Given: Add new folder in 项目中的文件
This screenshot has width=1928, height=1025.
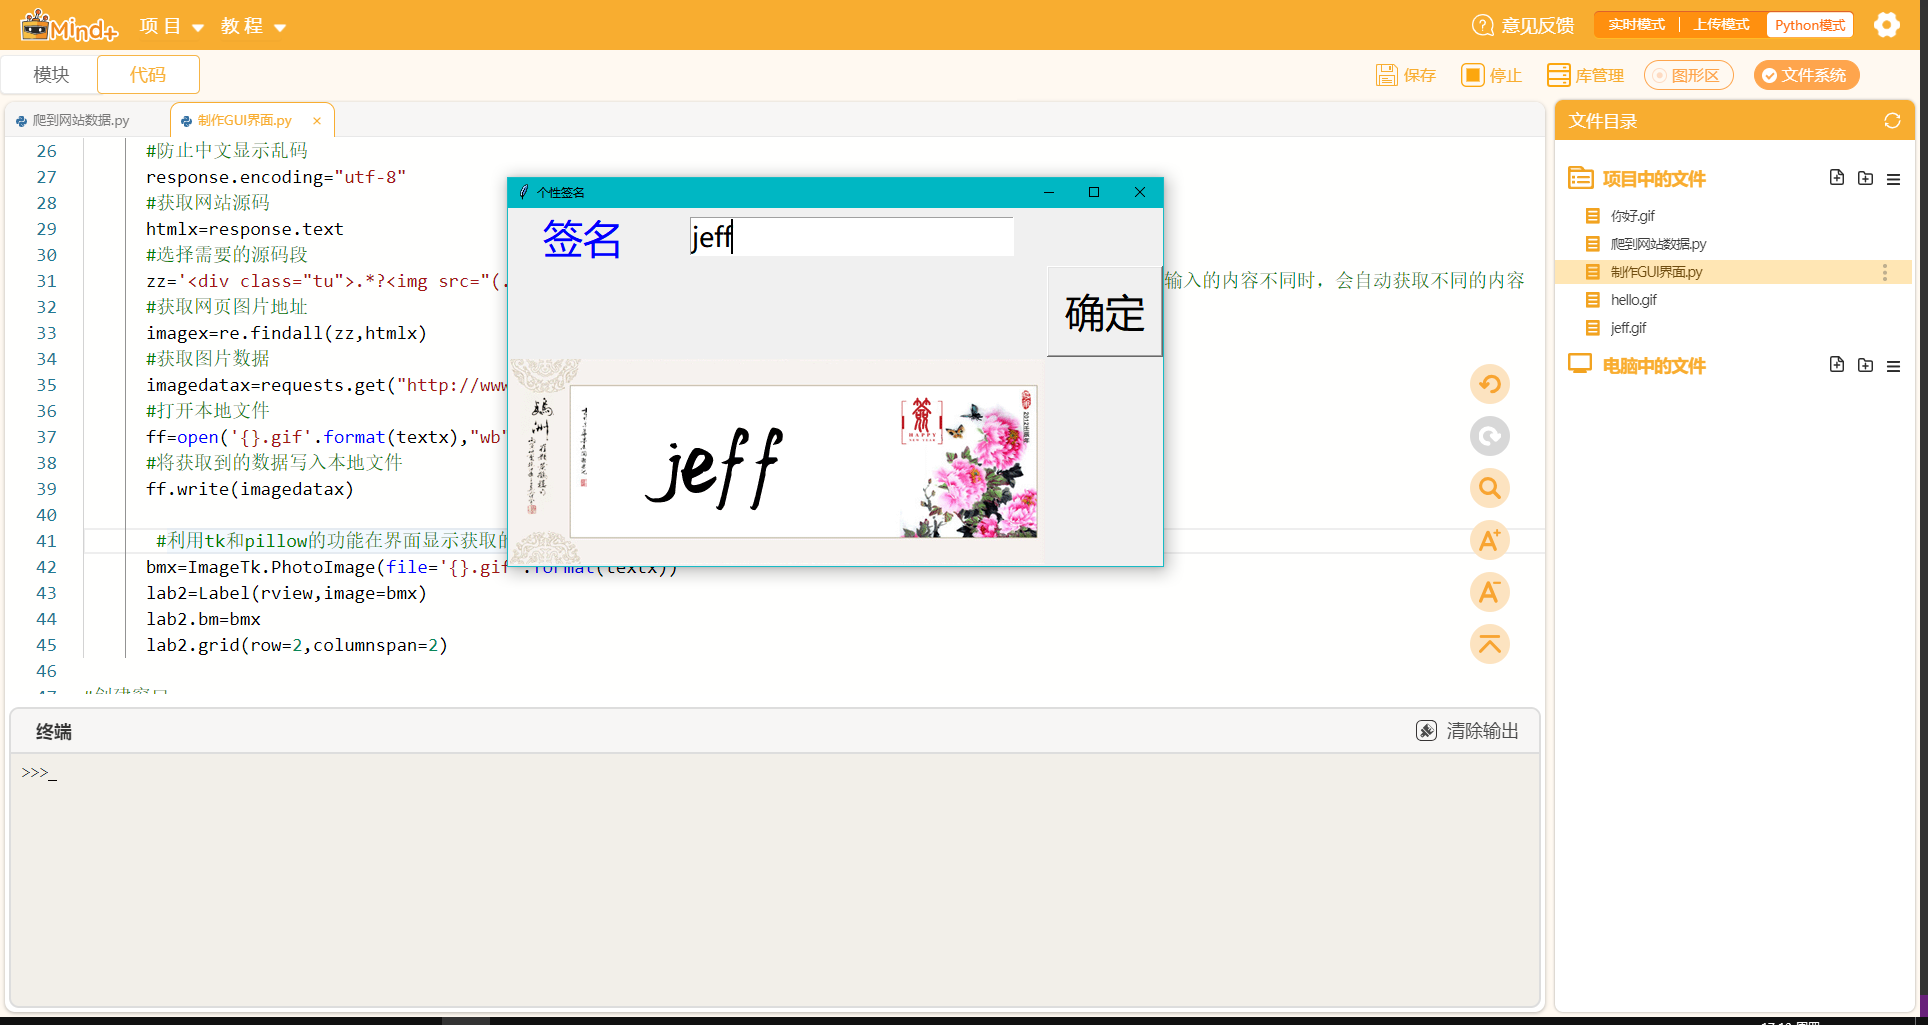Looking at the screenshot, I should tap(1865, 178).
